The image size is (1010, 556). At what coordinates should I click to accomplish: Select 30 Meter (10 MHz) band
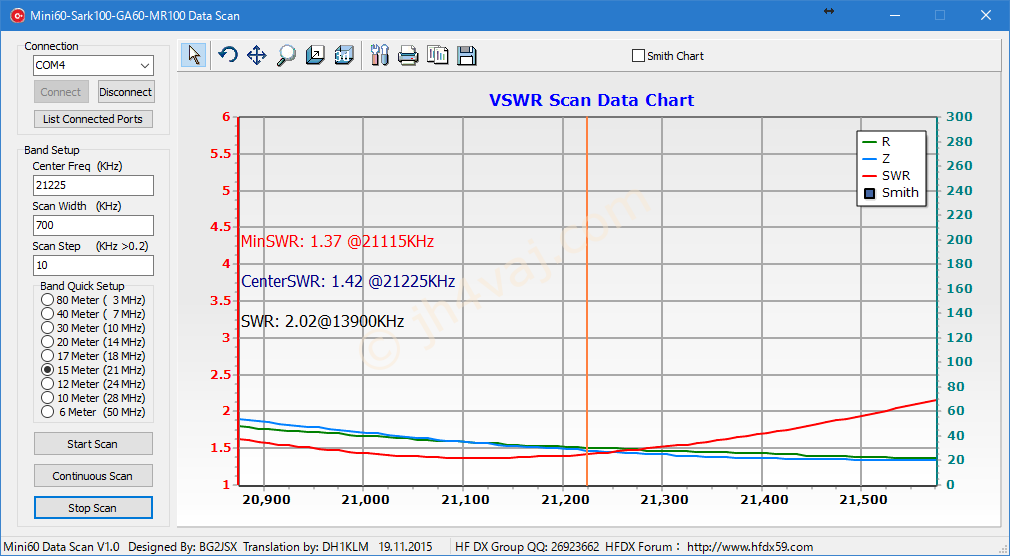click(x=93, y=328)
